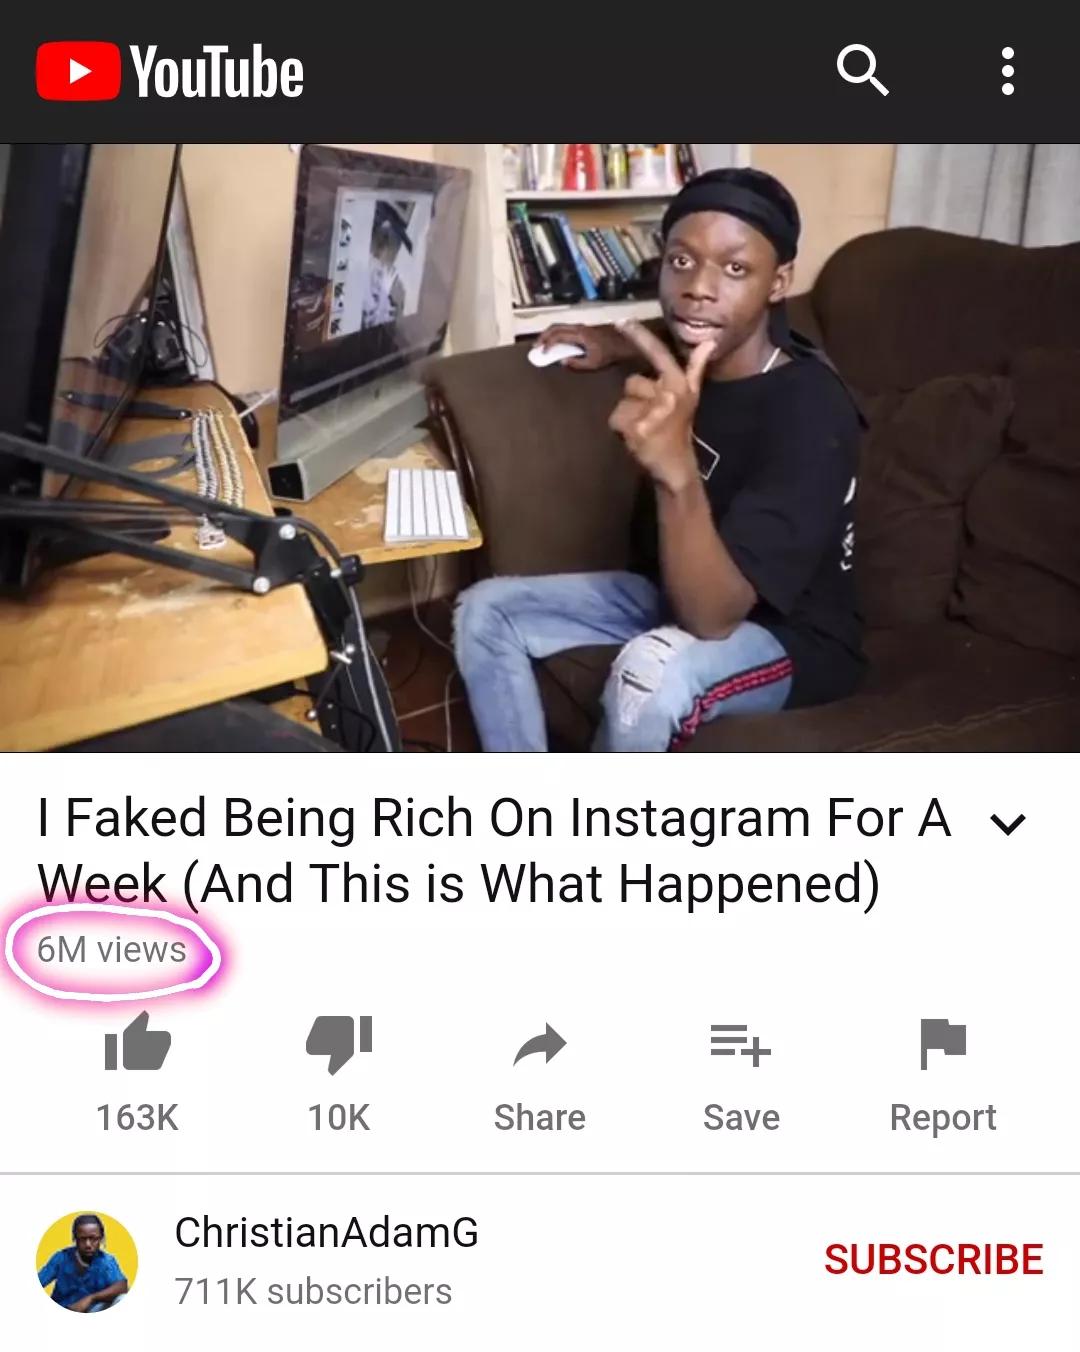Like the video with thumbs up icon
Viewport: 1080px width, 1352px height.
click(138, 1043)
